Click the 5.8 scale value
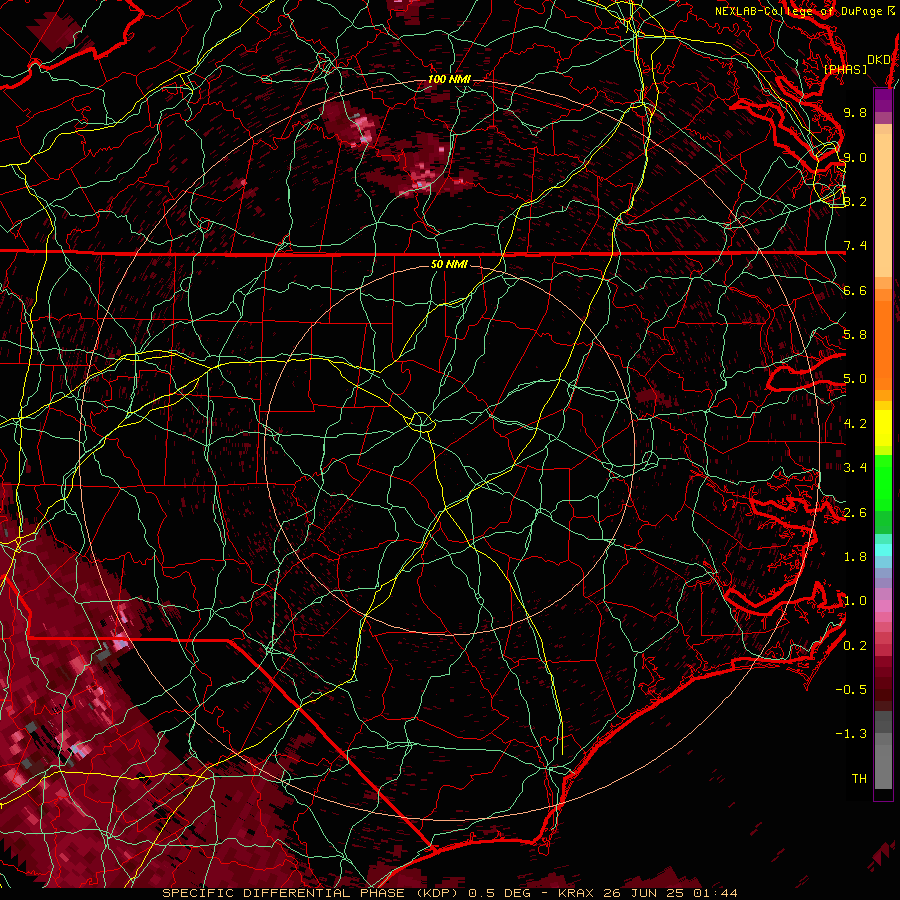This screenshot has width=900, height=900. 855,335
